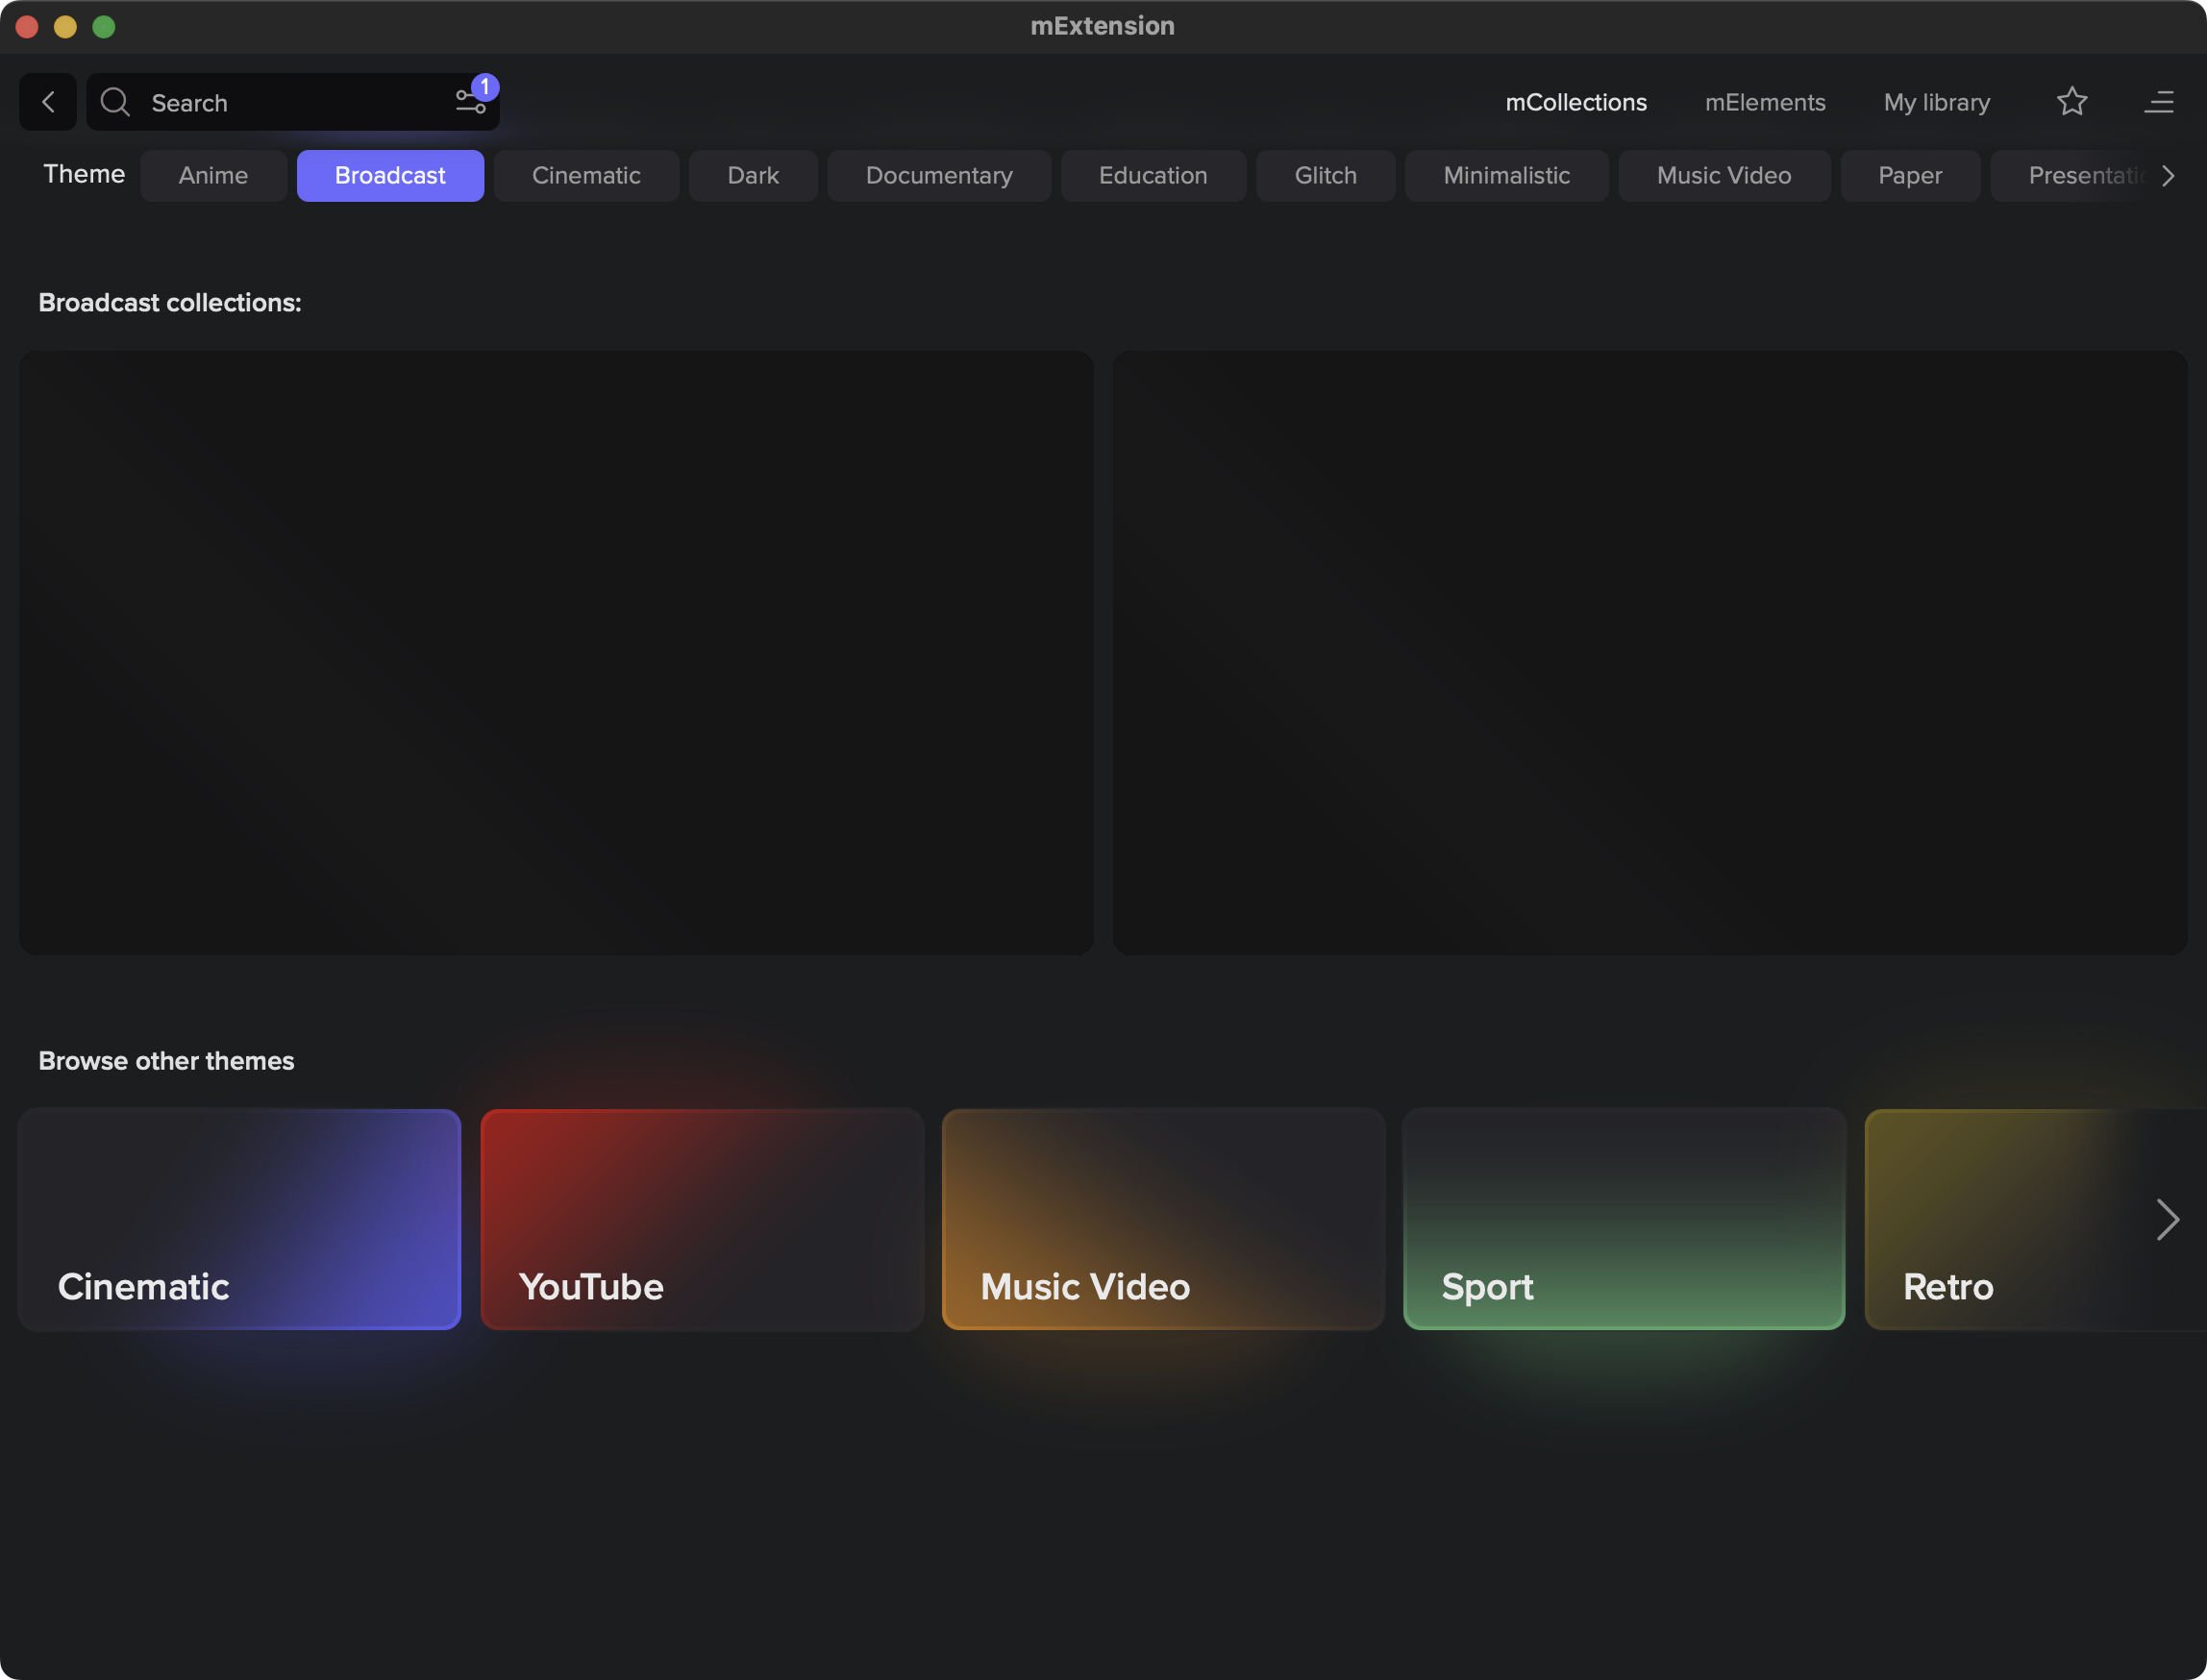Show more themes with carousel arrow
Image resolution: width=2207 pixels, height=1680 pixels.
click(2166, 1219)
